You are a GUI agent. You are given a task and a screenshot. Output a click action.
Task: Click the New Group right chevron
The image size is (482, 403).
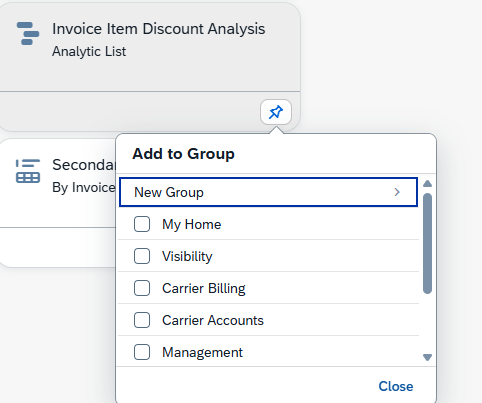[397, 192]
